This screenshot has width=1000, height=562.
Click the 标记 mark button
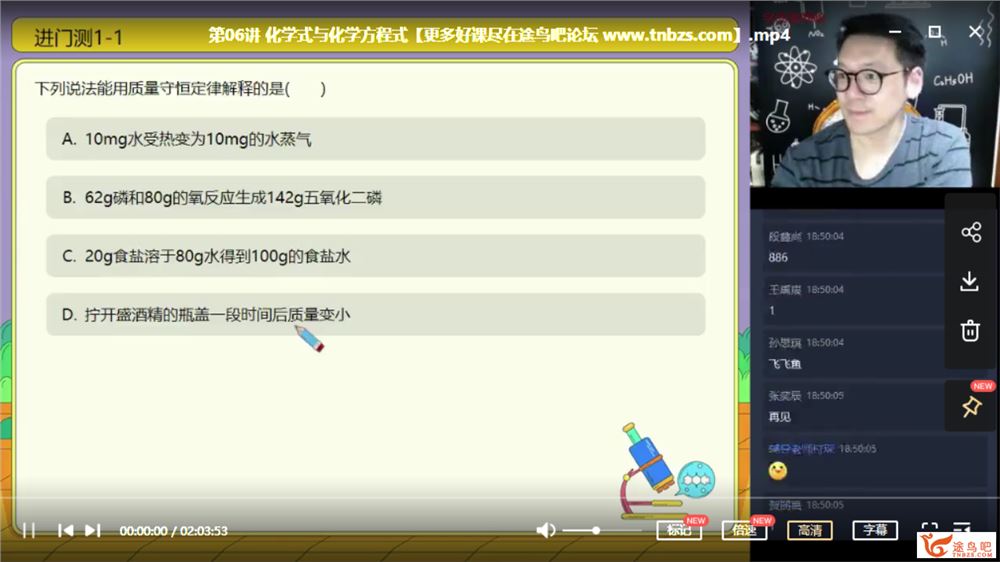coord(679,530)
